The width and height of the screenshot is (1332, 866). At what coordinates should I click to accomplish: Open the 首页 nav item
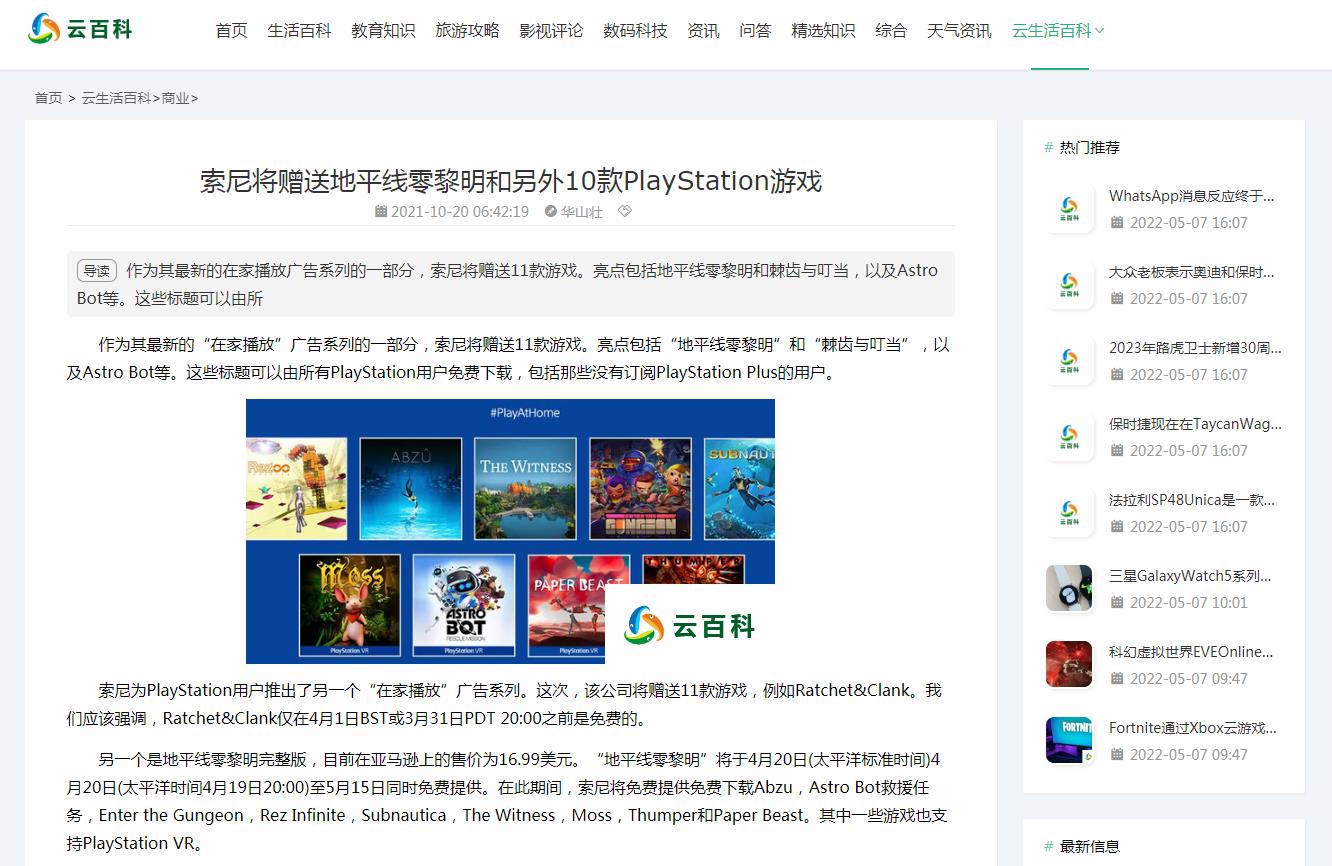click(231, 31)
